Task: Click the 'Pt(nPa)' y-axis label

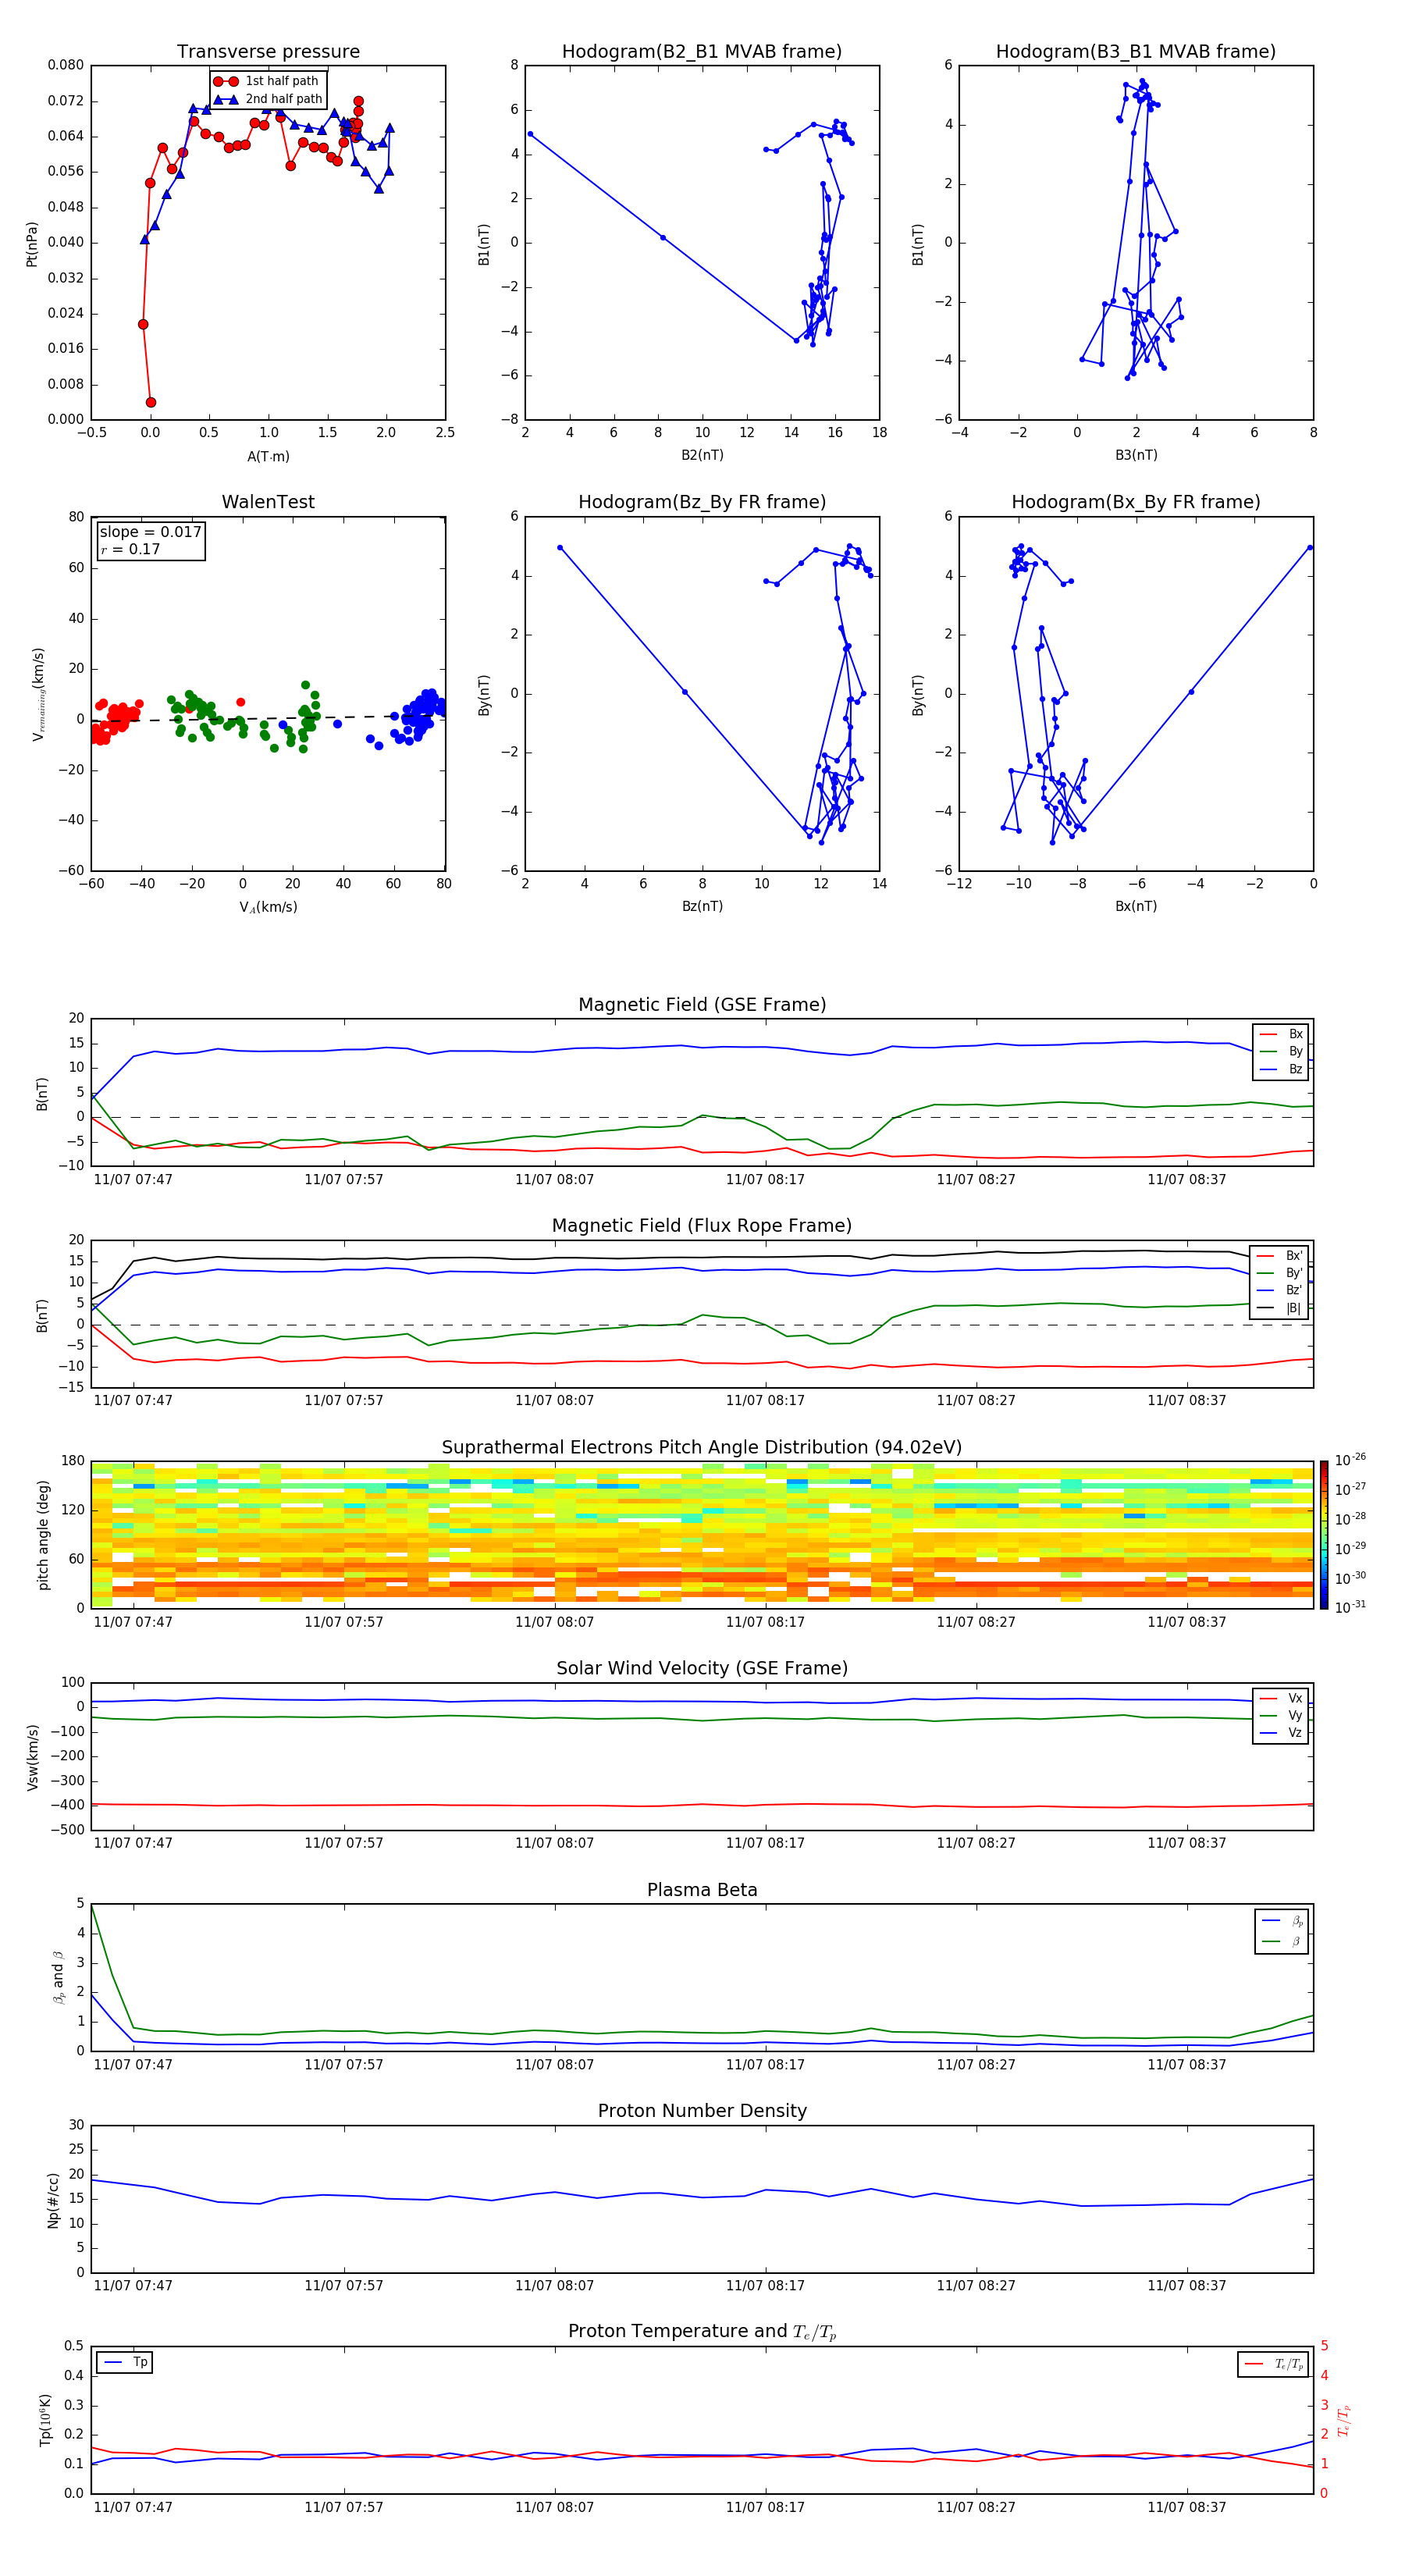Action: pos(31,244)
